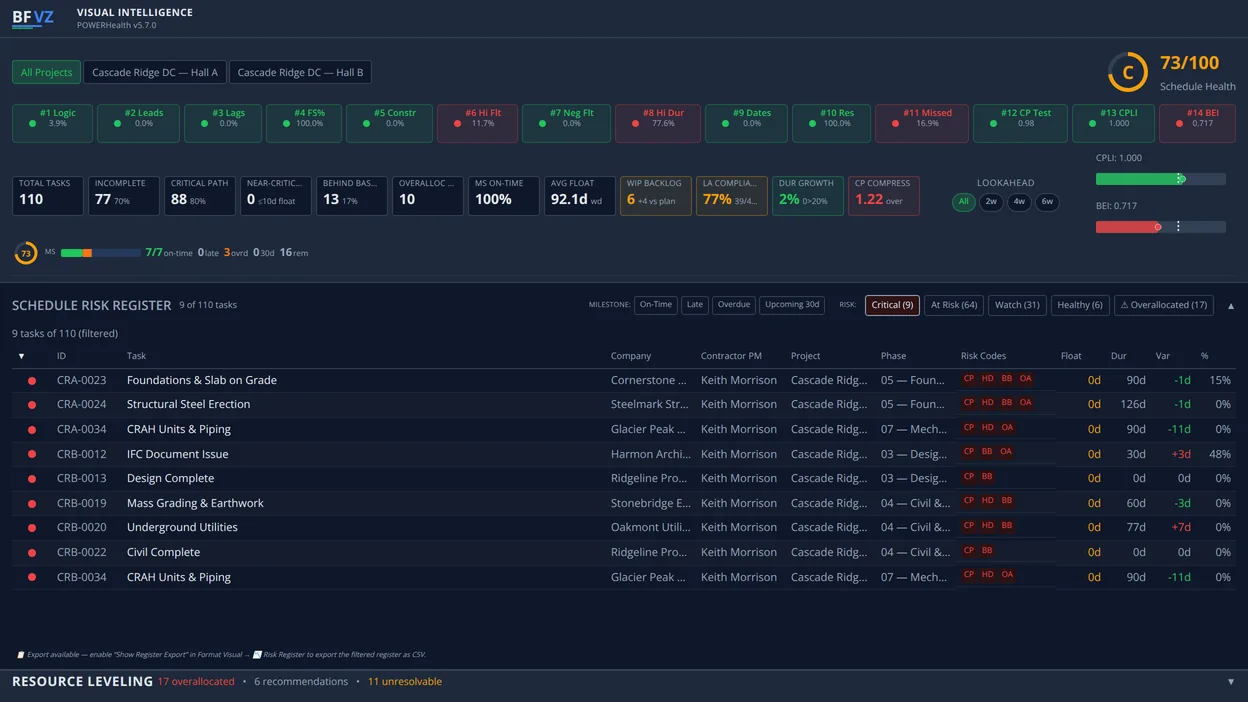Click the 17 overallocated text

(x=196, y=682)
